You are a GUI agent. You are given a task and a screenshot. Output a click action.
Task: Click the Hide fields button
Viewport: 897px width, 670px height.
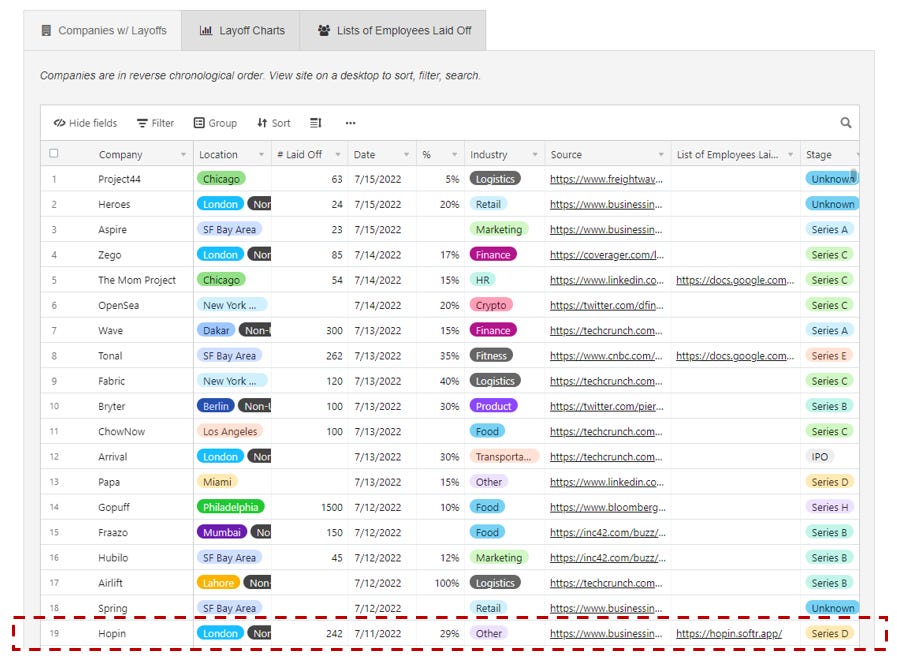(85, 123)
